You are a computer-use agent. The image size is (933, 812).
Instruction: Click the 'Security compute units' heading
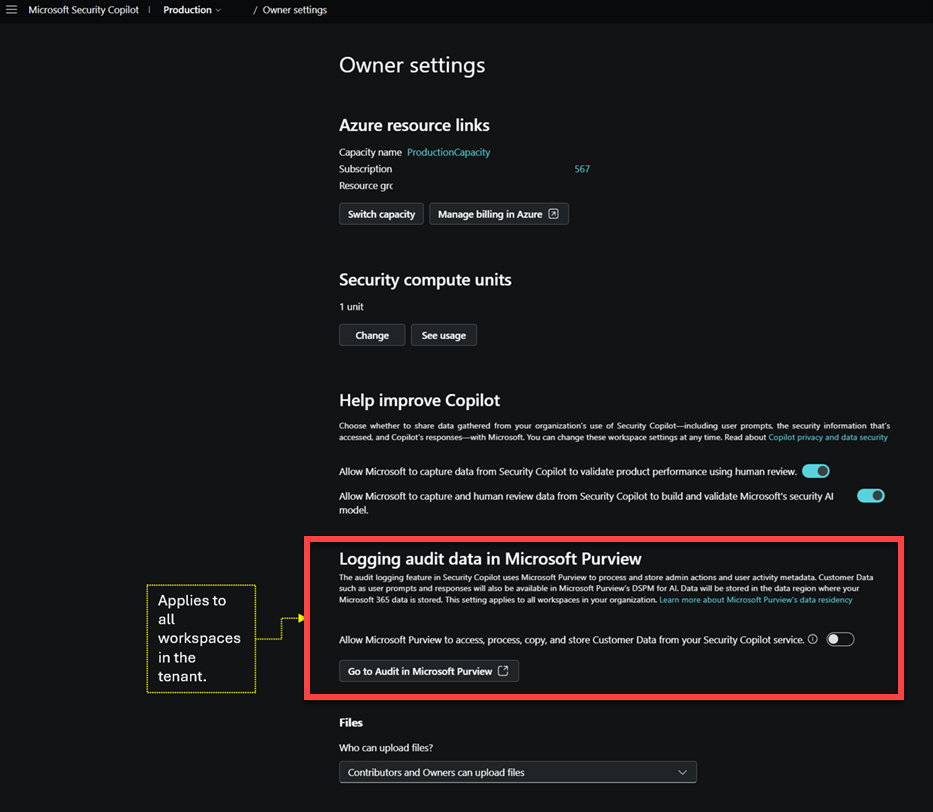pyautogui.click(x=425, y=280)
